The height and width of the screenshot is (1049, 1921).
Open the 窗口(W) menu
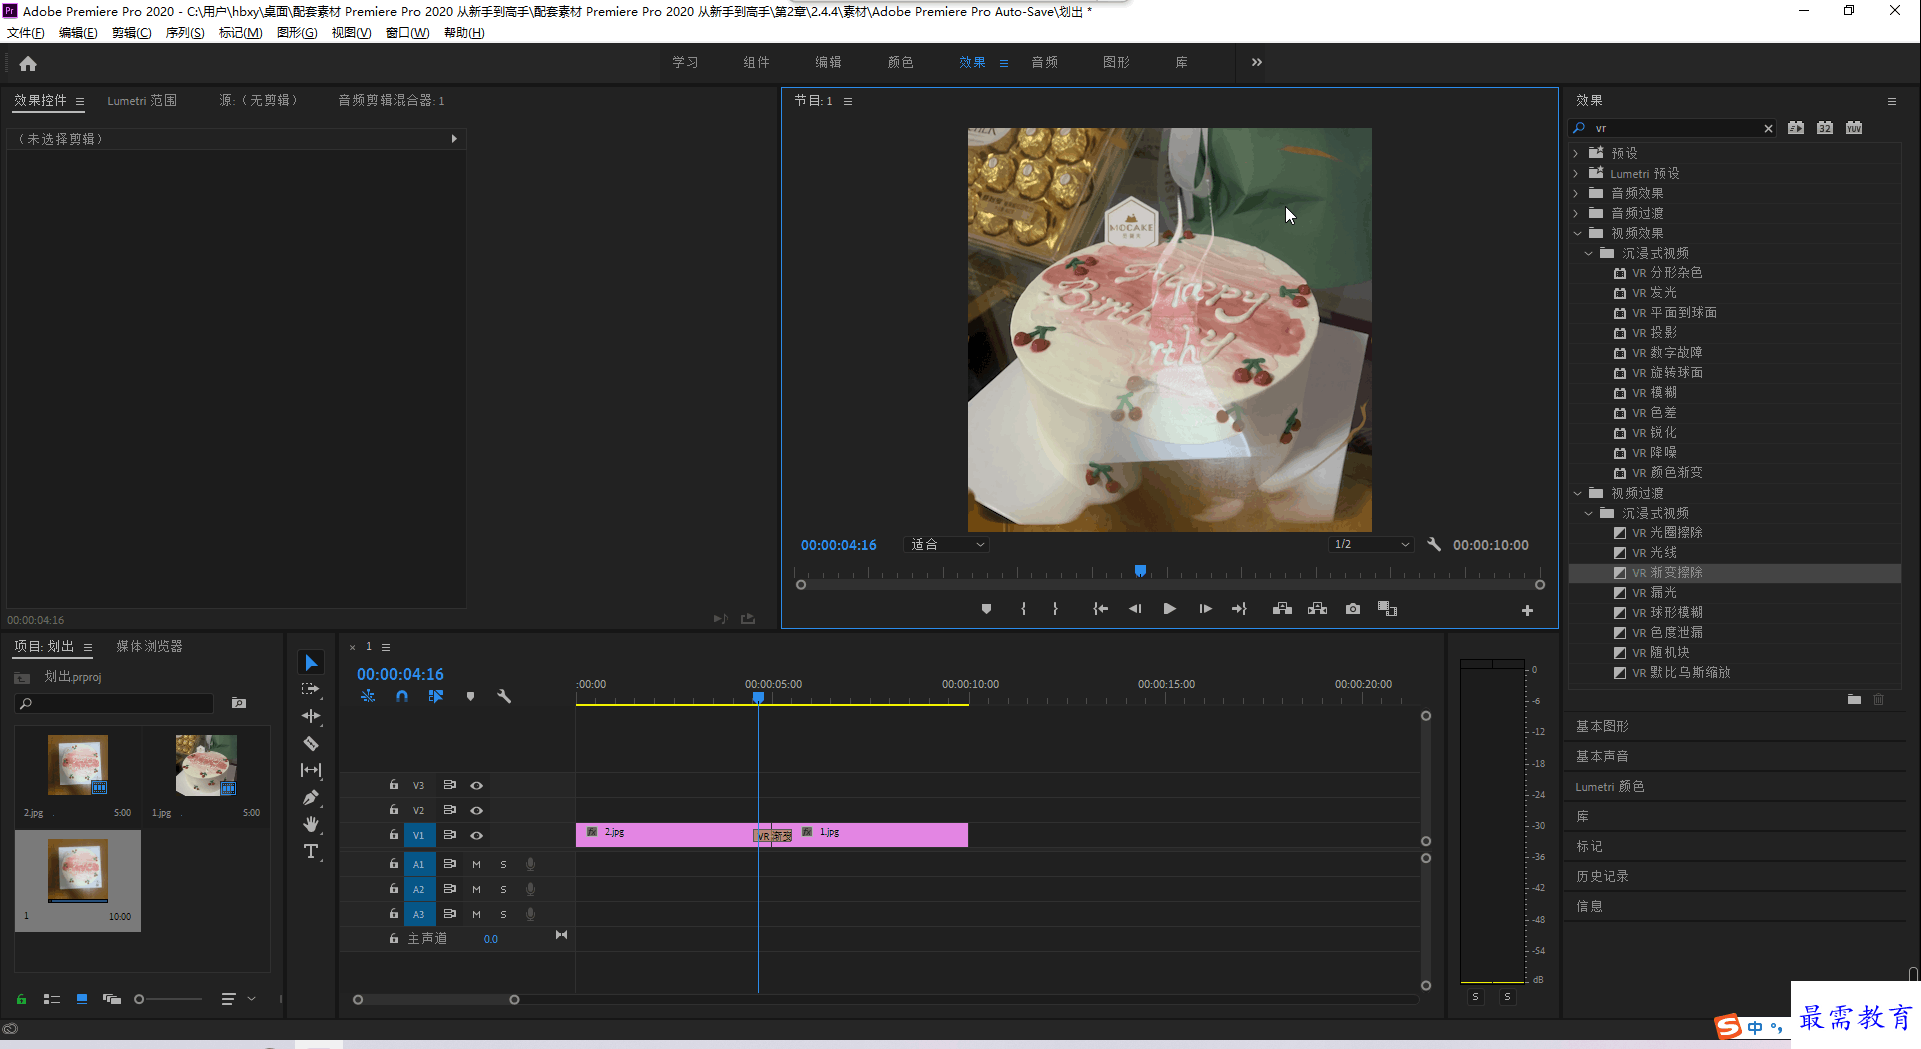(407, 33)
